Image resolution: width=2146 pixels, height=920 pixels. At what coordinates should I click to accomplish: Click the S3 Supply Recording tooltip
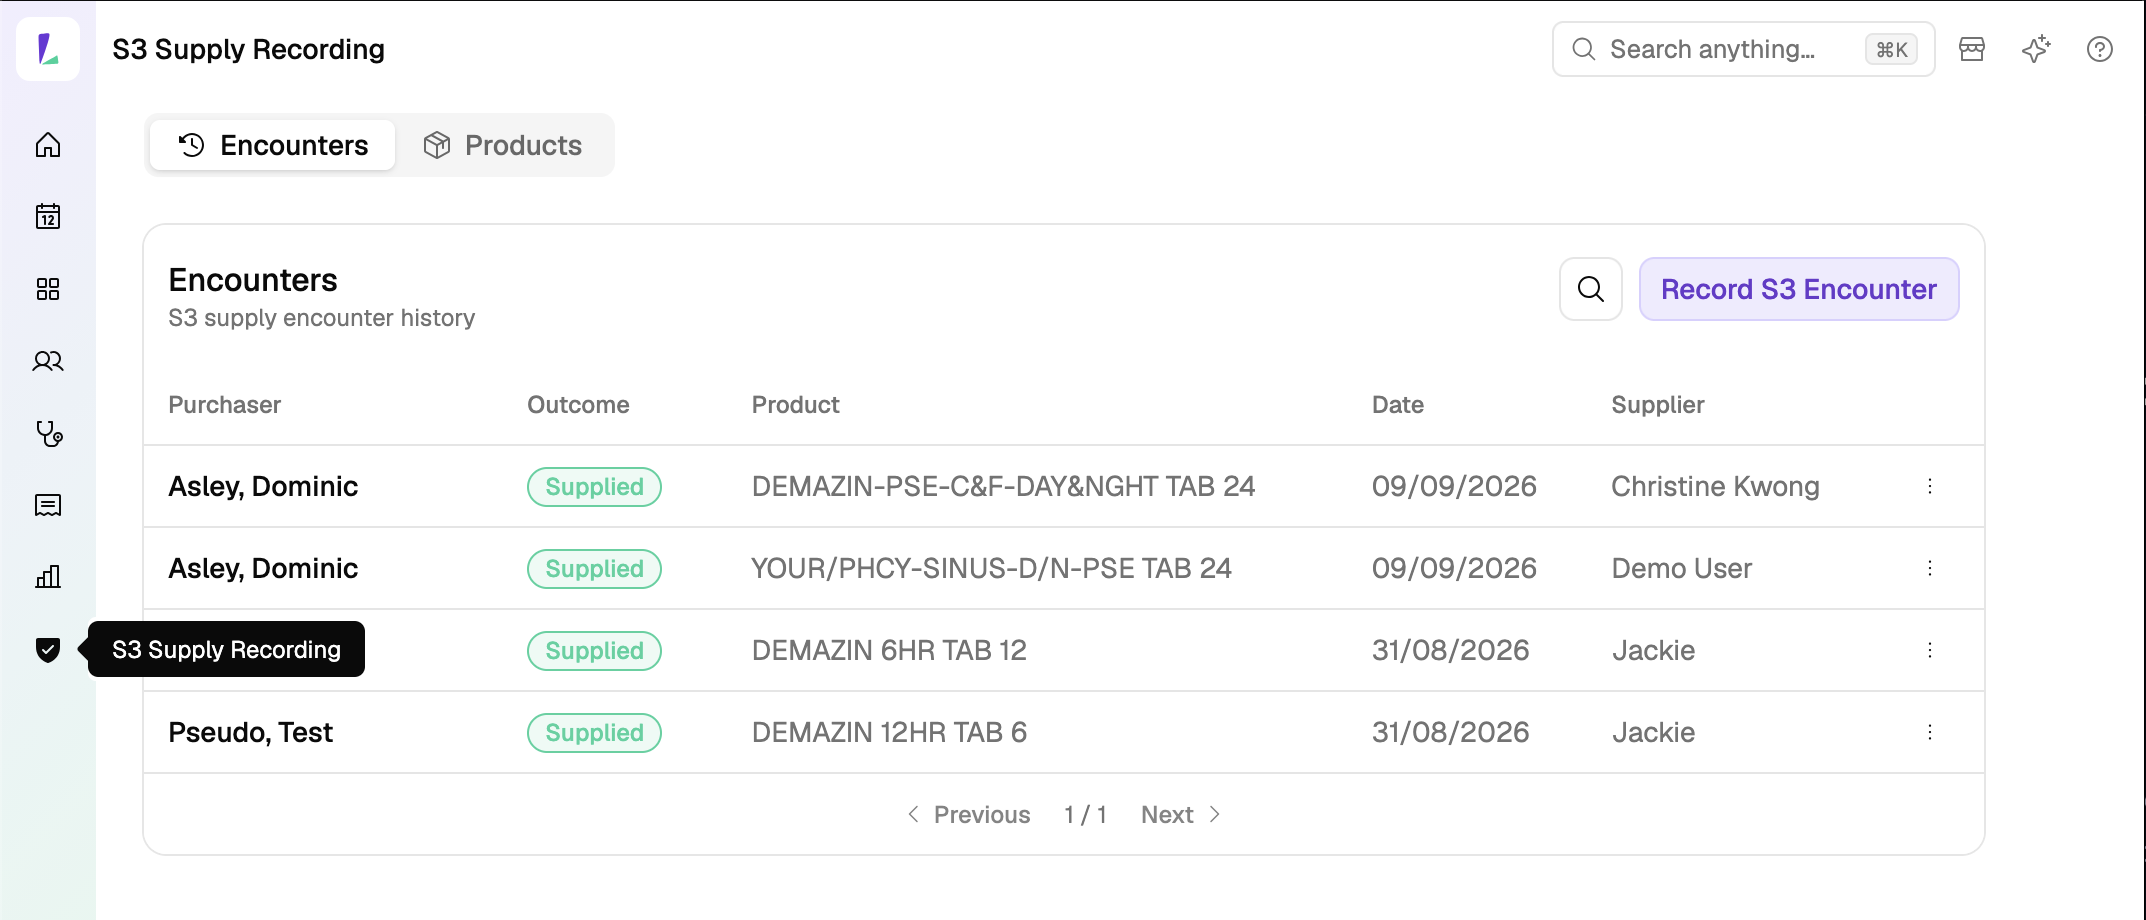click(226, 649)
